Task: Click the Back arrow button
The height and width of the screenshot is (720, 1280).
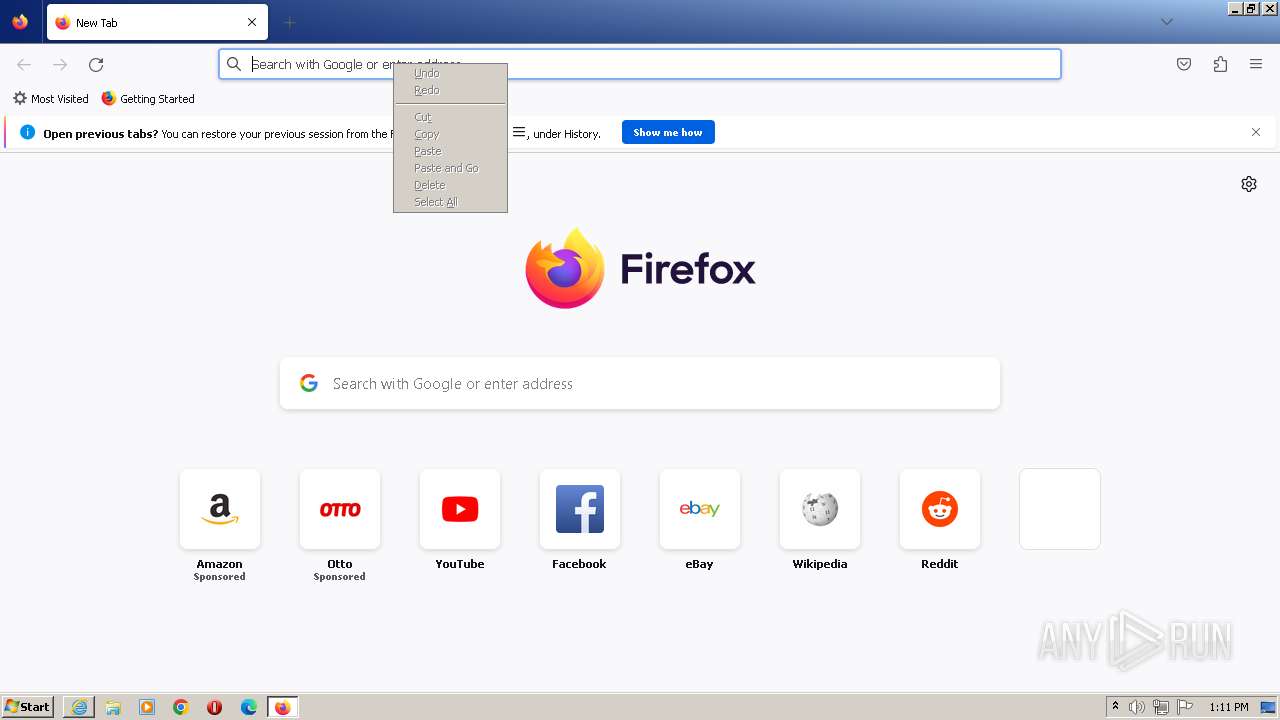Action: [x=24, y=65]
